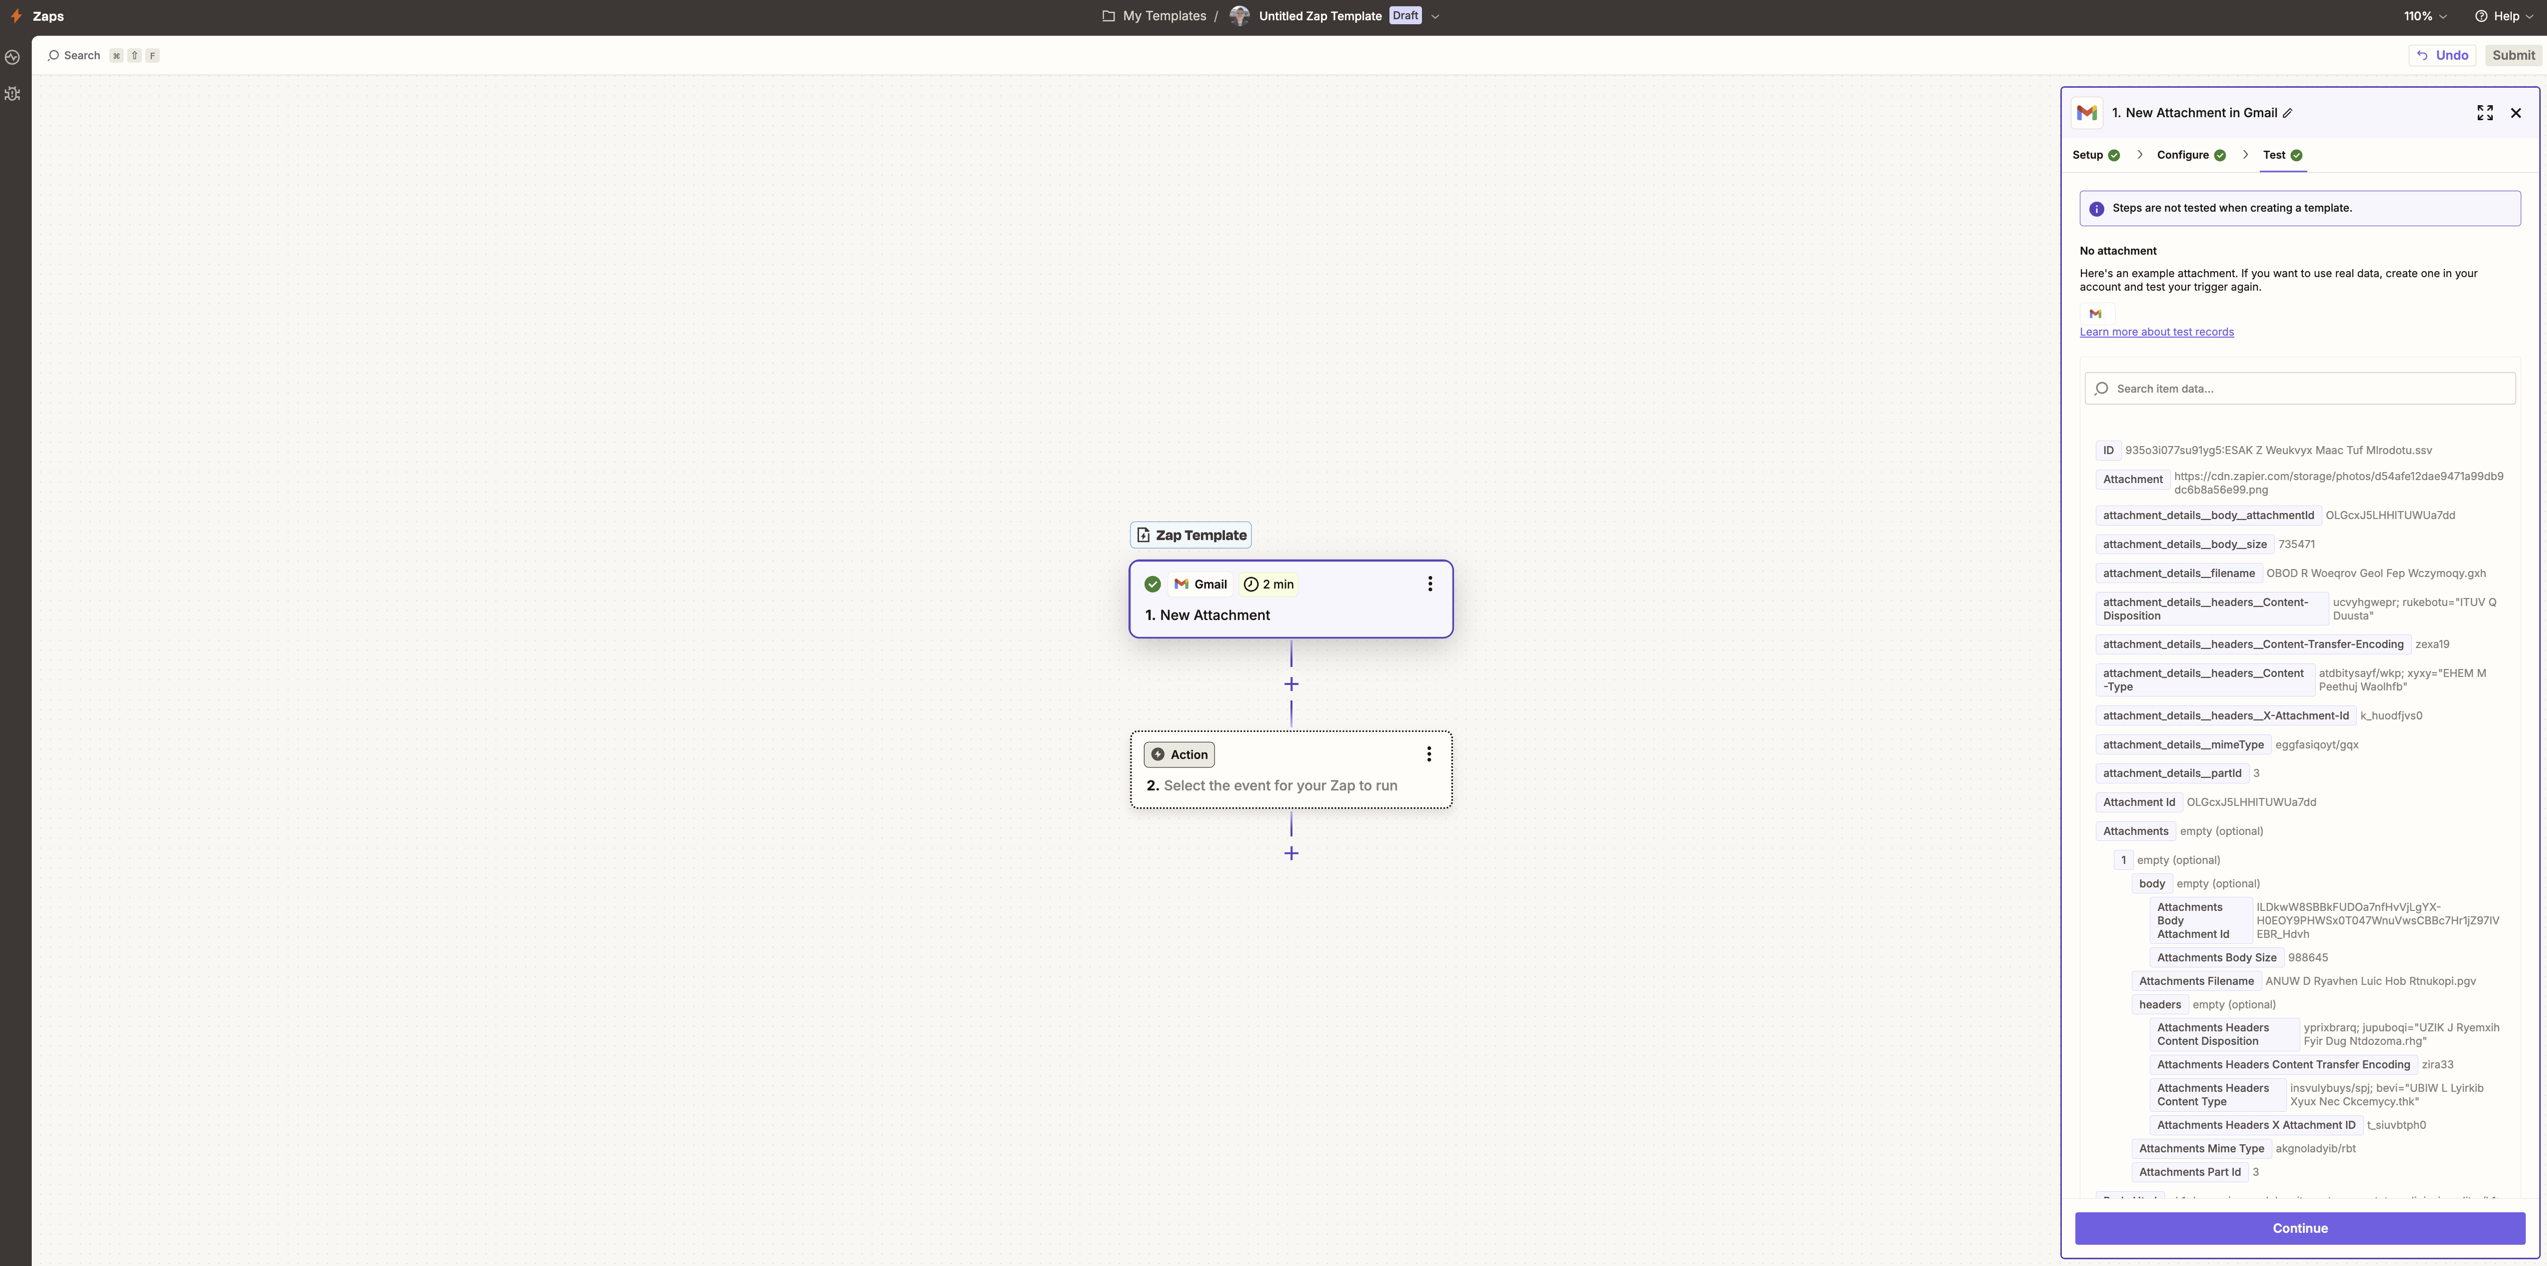
Task: Expand the panel to fullscreen
Action: (2485, 113)
